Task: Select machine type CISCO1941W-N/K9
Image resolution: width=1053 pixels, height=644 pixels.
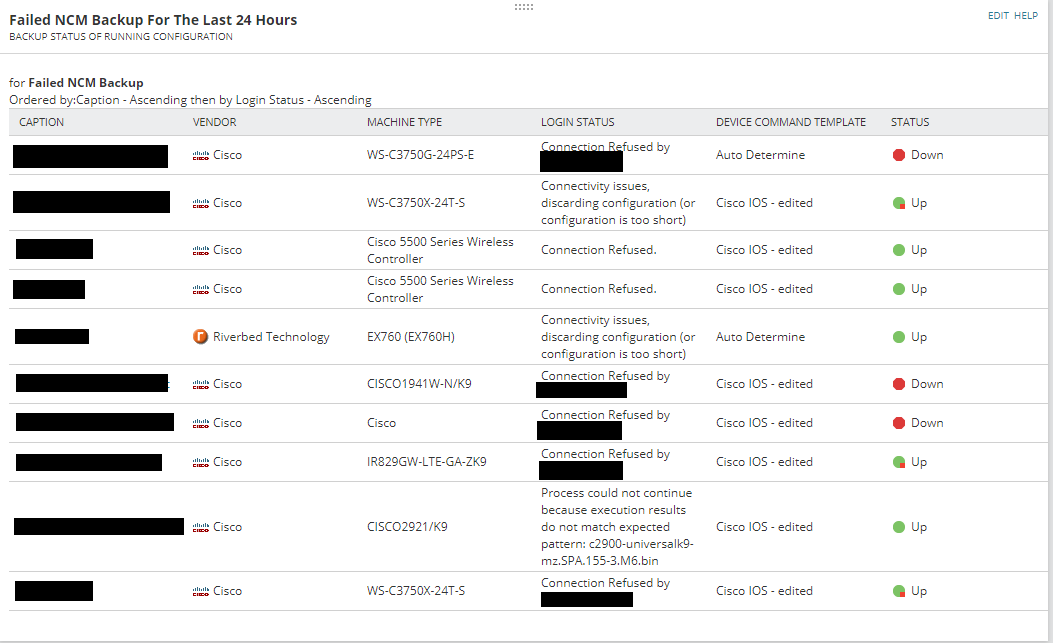Action: click(x=419, y=384)
